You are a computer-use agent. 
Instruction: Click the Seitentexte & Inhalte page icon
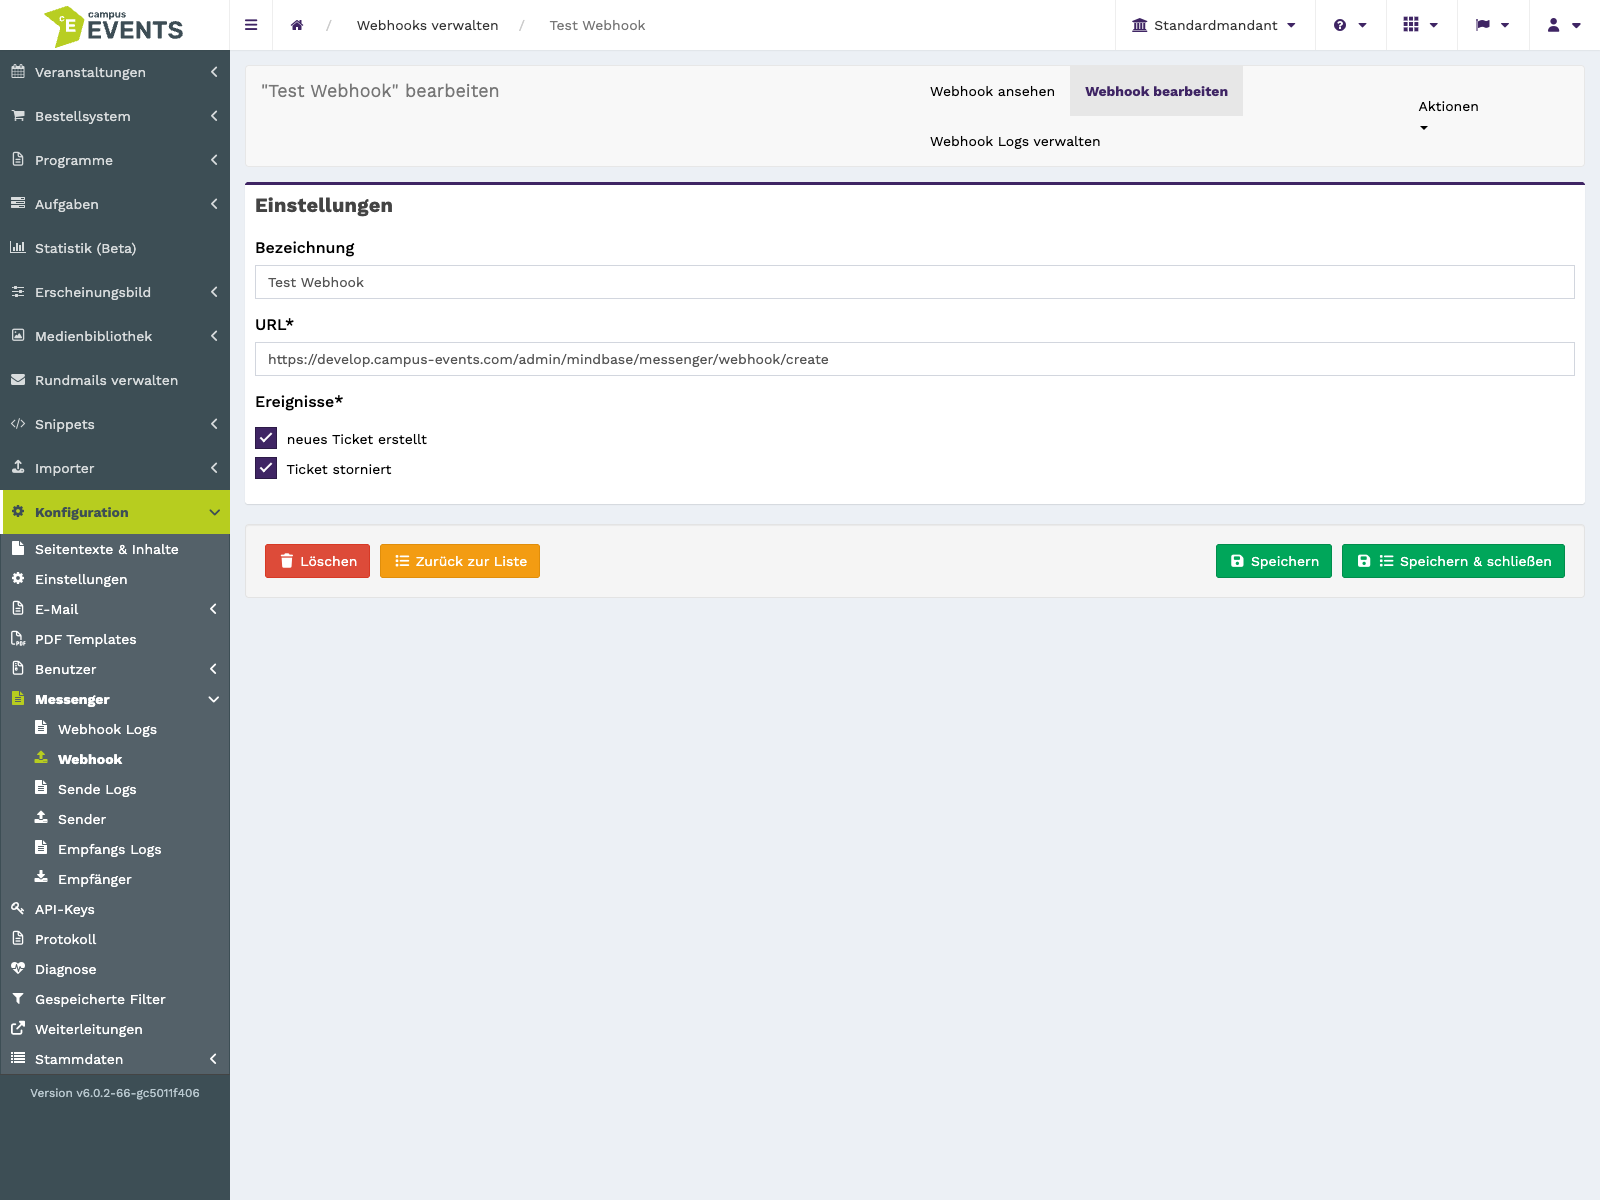[x=18, y=548]
